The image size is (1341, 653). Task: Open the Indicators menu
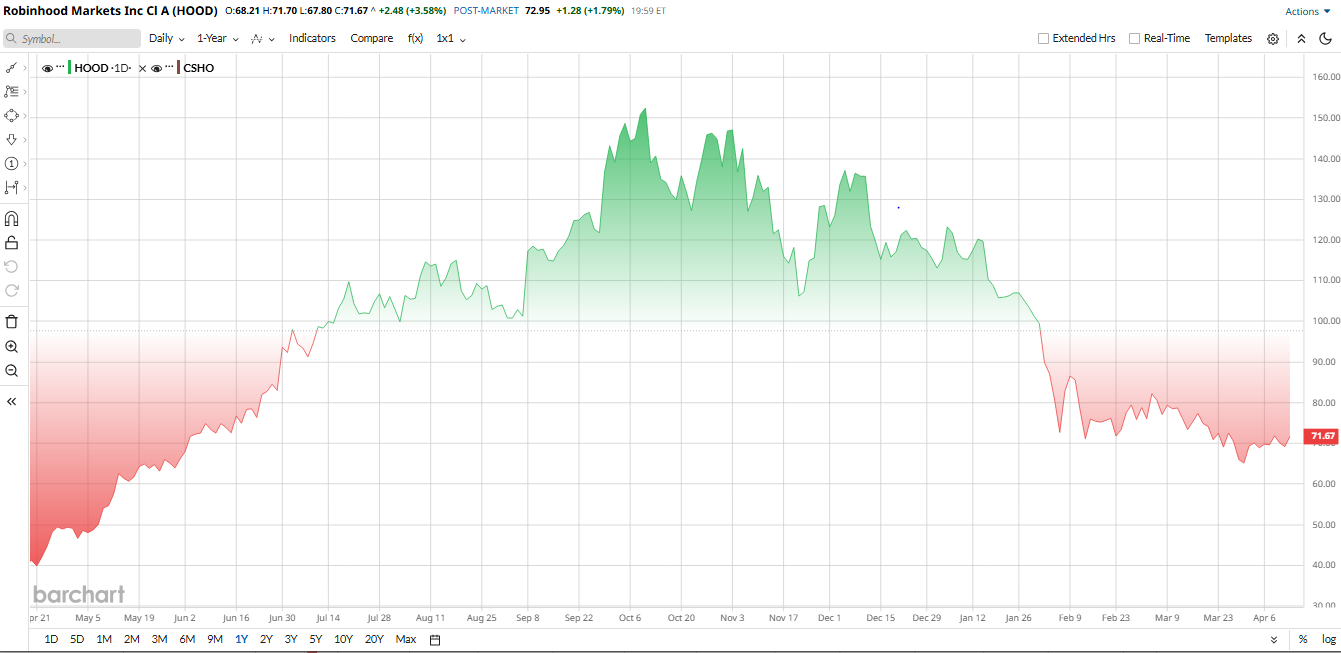click(312, 39)
